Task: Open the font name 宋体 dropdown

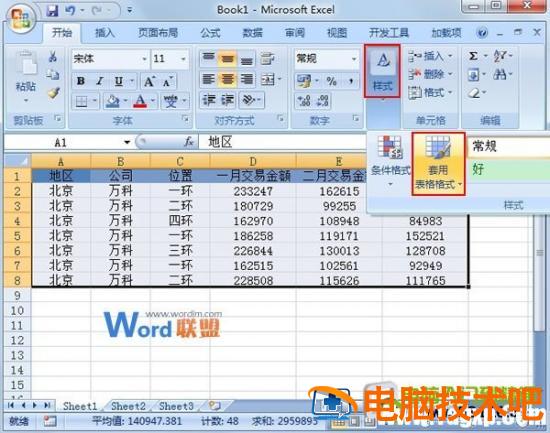Action: (144, 59)
